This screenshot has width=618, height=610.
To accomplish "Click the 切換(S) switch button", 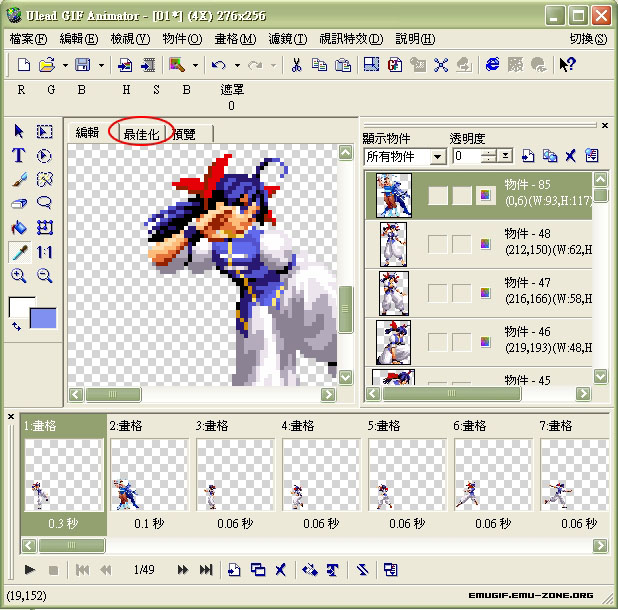I will 588,39.
